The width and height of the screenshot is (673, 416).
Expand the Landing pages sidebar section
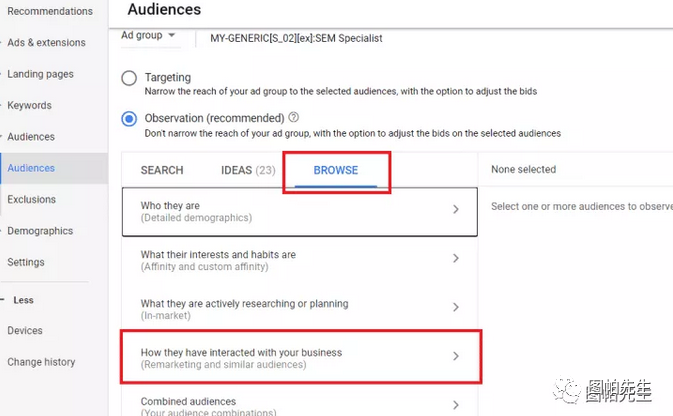click(40, 74)
